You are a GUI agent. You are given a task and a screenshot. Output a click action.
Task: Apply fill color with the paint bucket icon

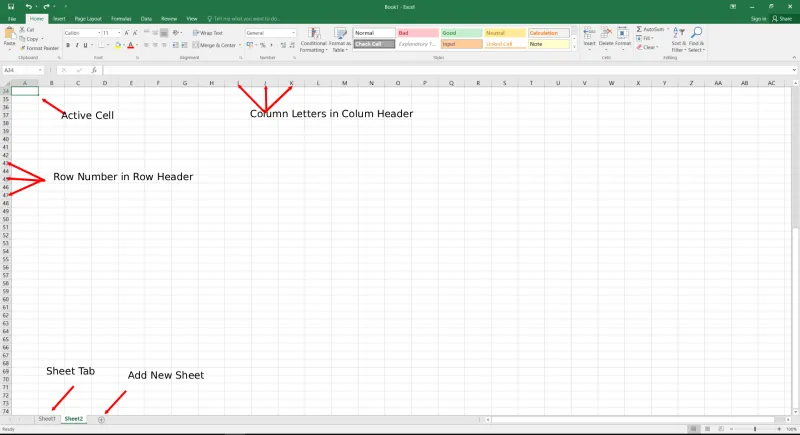coord(118,45)
